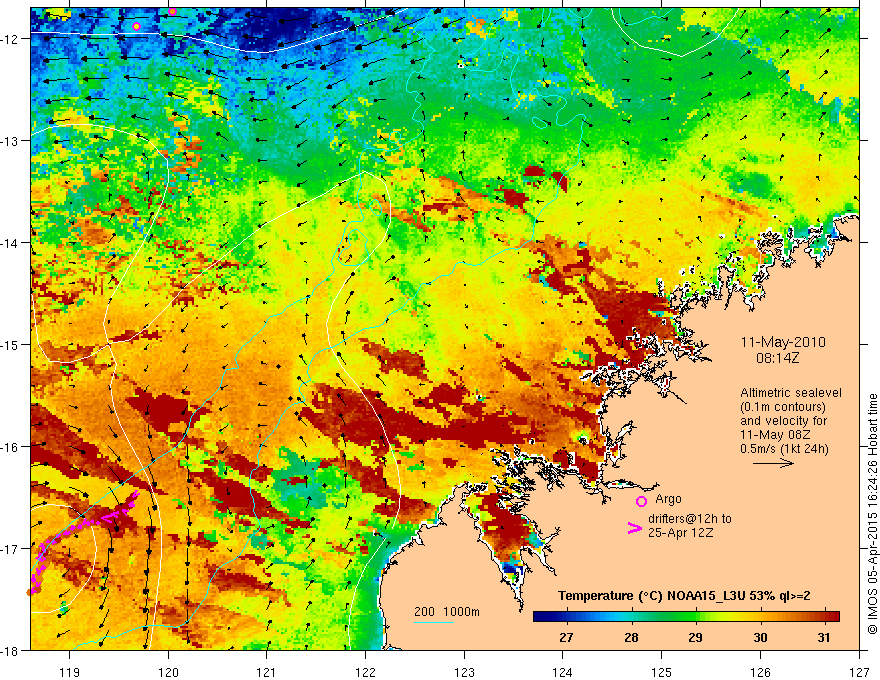The image size is (880, 680).
Task: Click the 'Altimetric sealevel' label
Action: (x=791, y=393)
